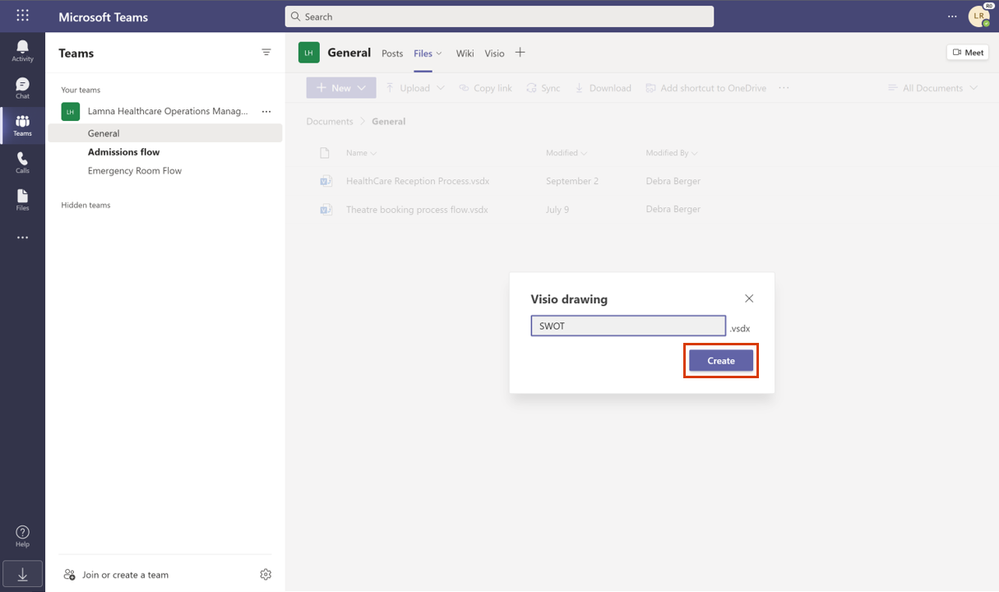Open more options for Lamna Healthcare team
Screen dimensions: 999x592
pos(266,112)
